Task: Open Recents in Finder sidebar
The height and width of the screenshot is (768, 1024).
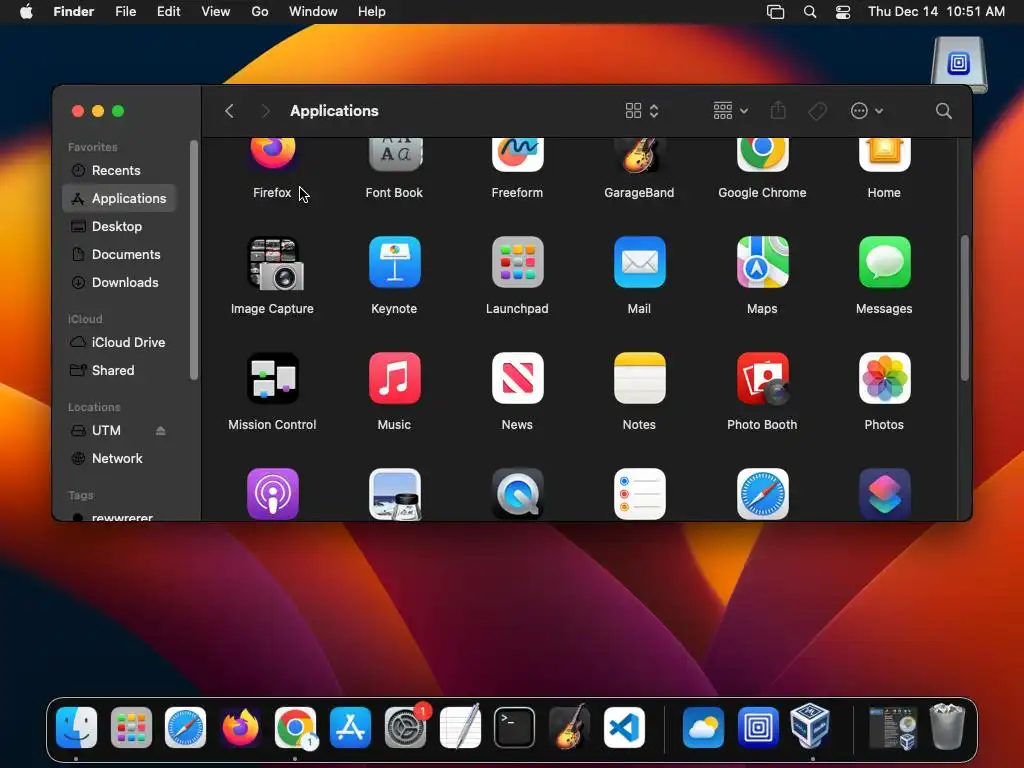Action: (119, 170)
